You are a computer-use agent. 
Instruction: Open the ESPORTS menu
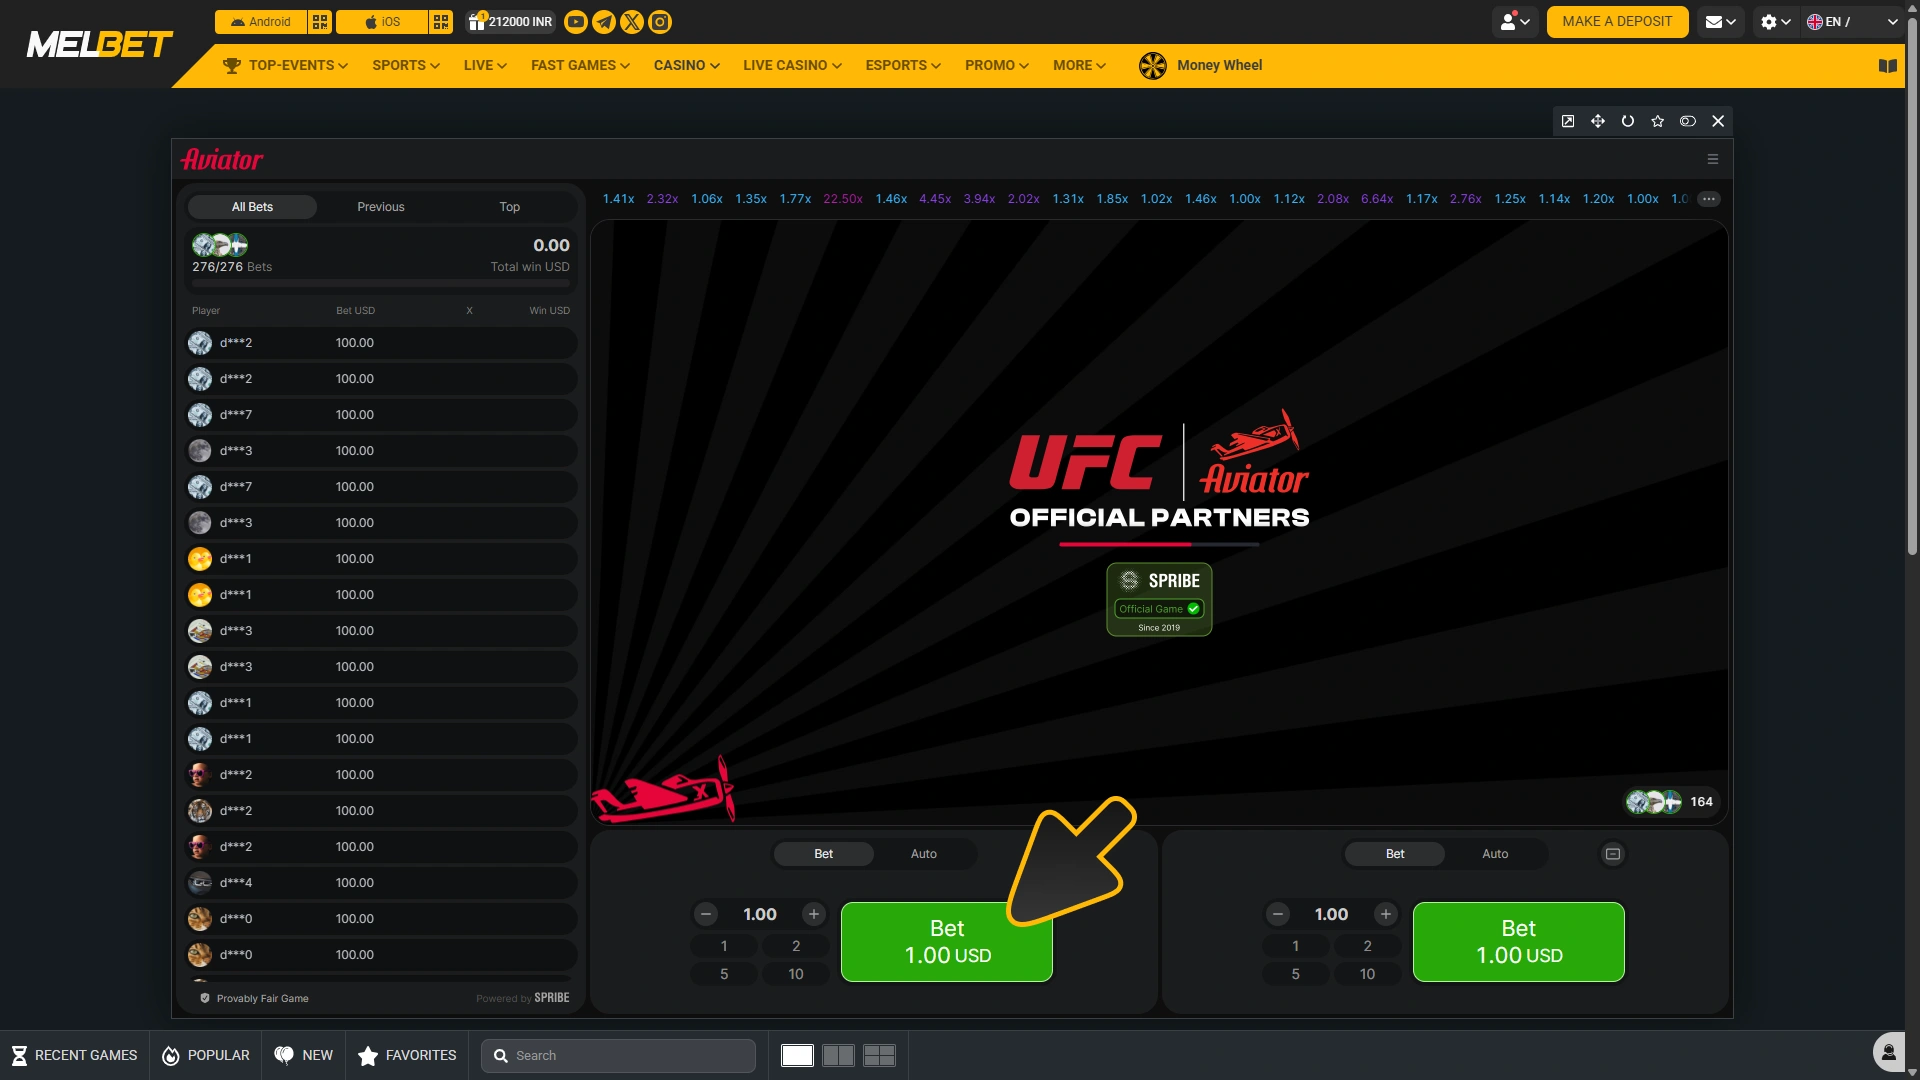(903, 66)
